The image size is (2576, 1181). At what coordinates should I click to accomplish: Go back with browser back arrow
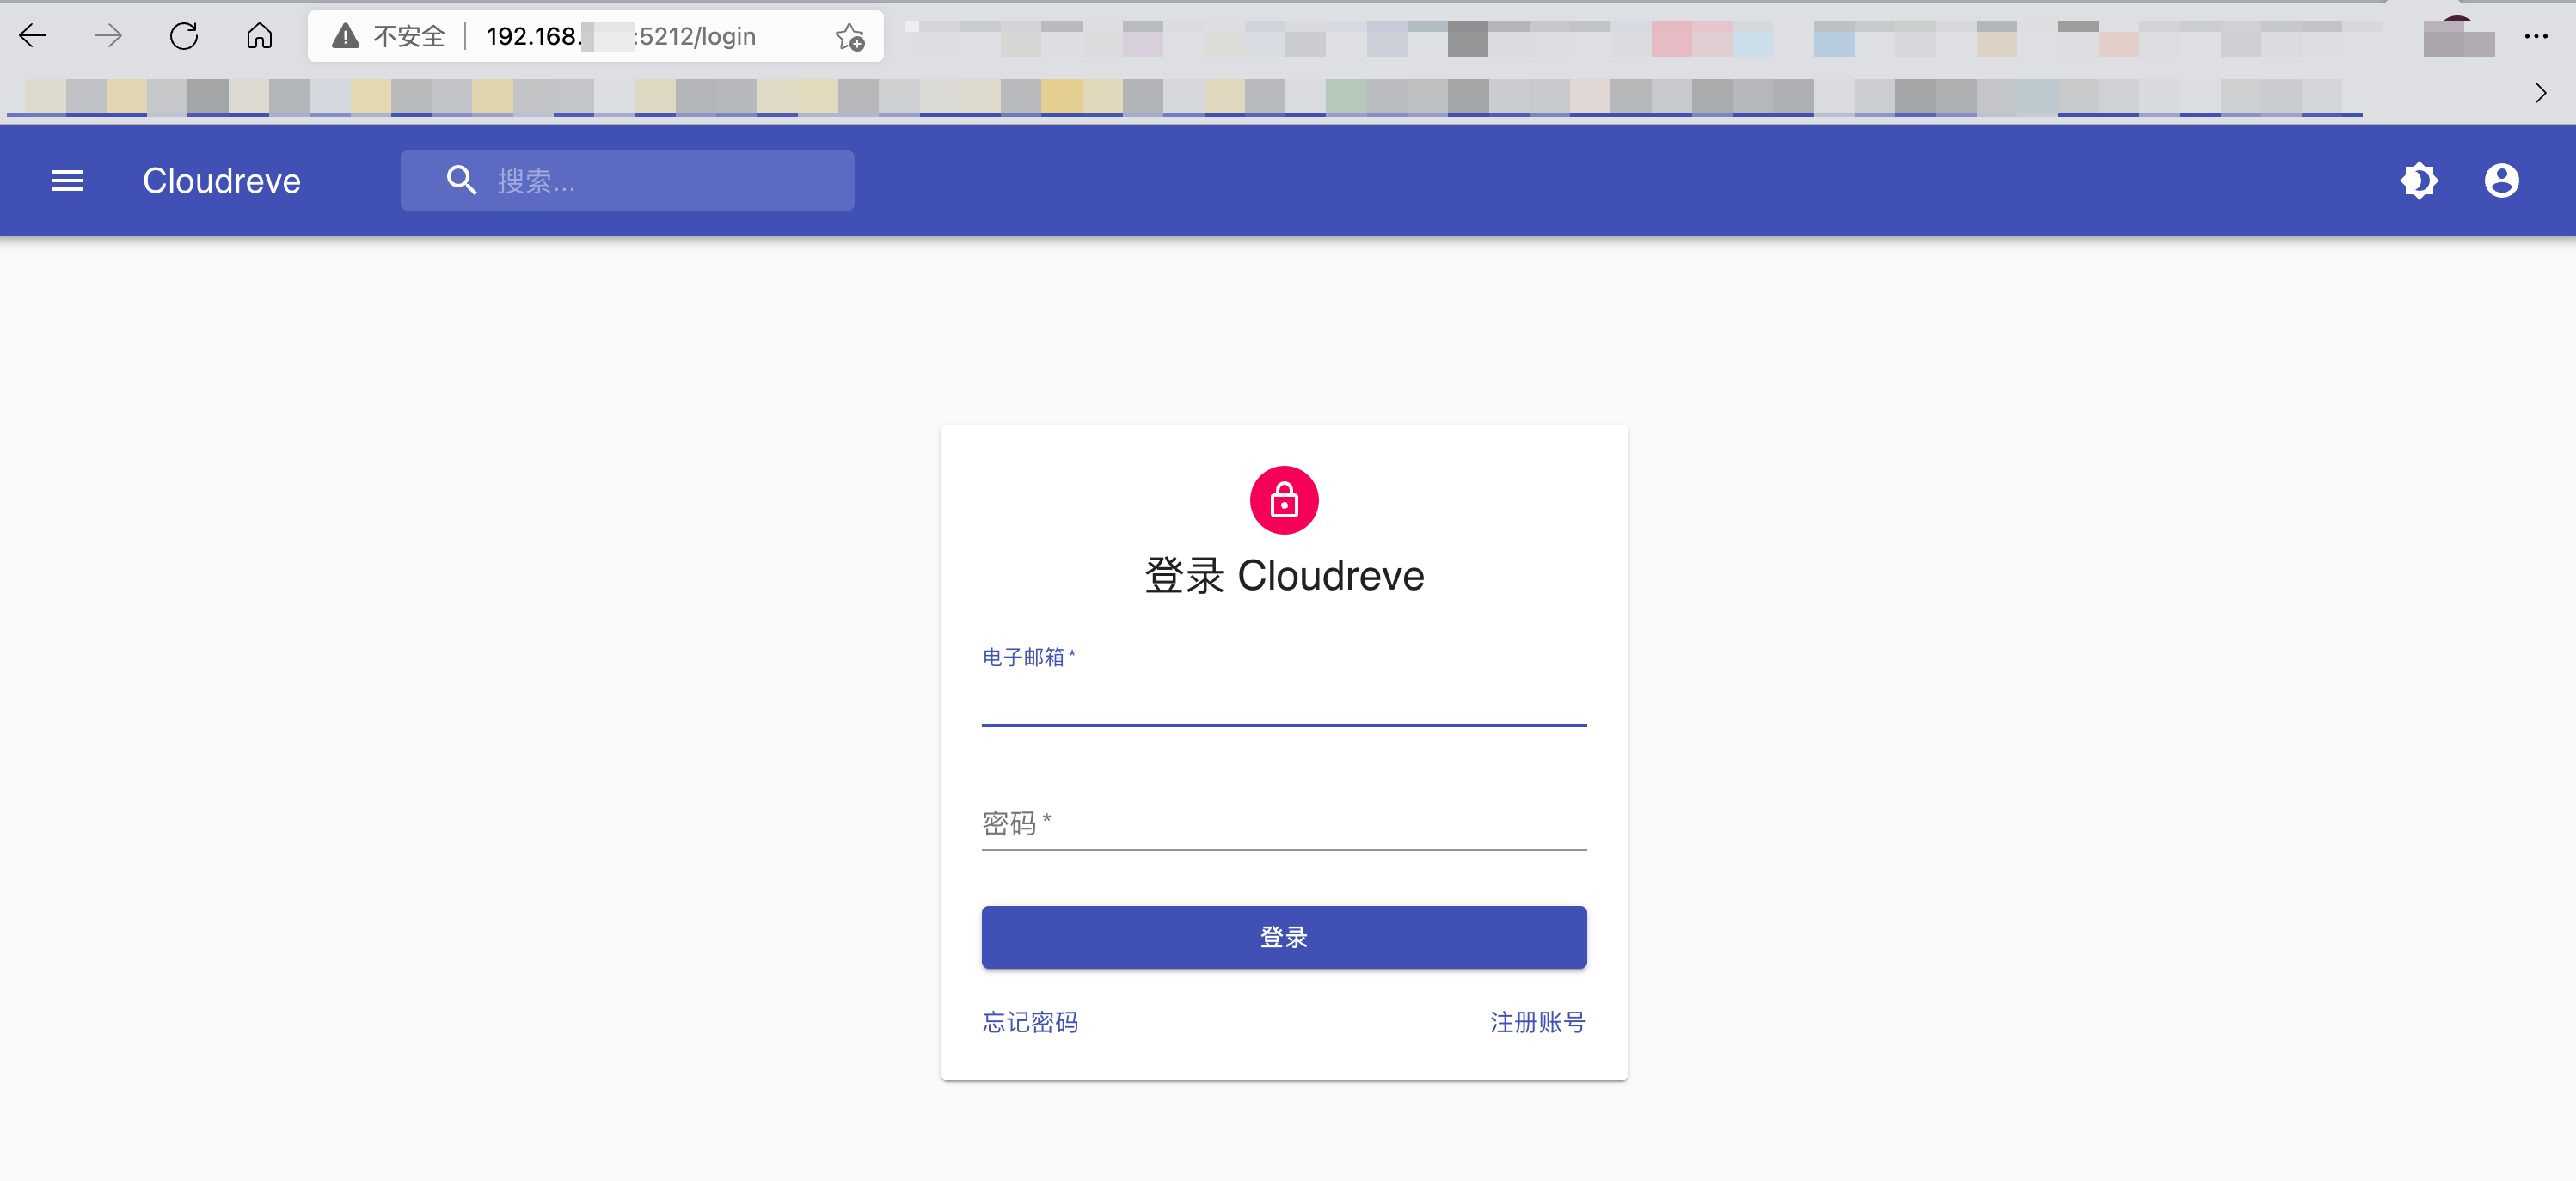point(33,36)
